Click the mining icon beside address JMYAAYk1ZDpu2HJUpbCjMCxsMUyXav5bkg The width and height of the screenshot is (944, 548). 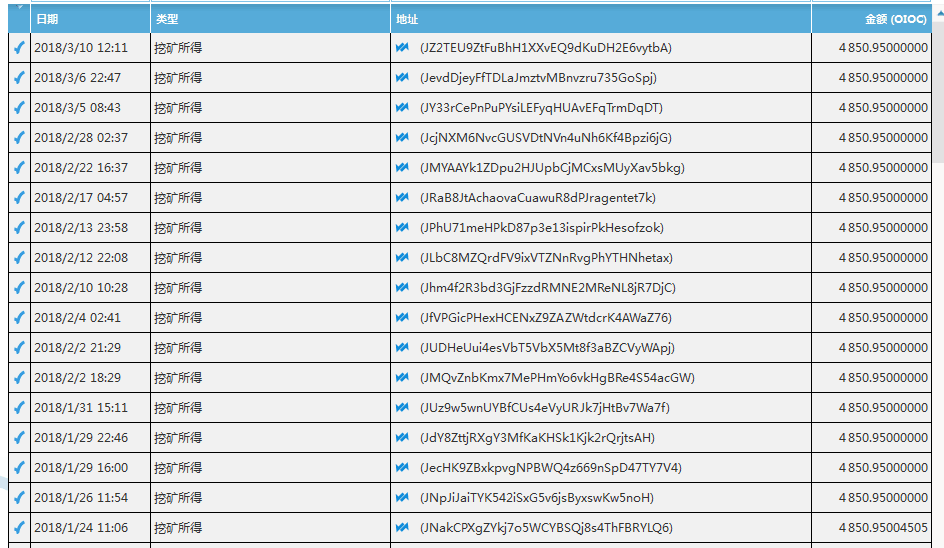coord(402,167)
